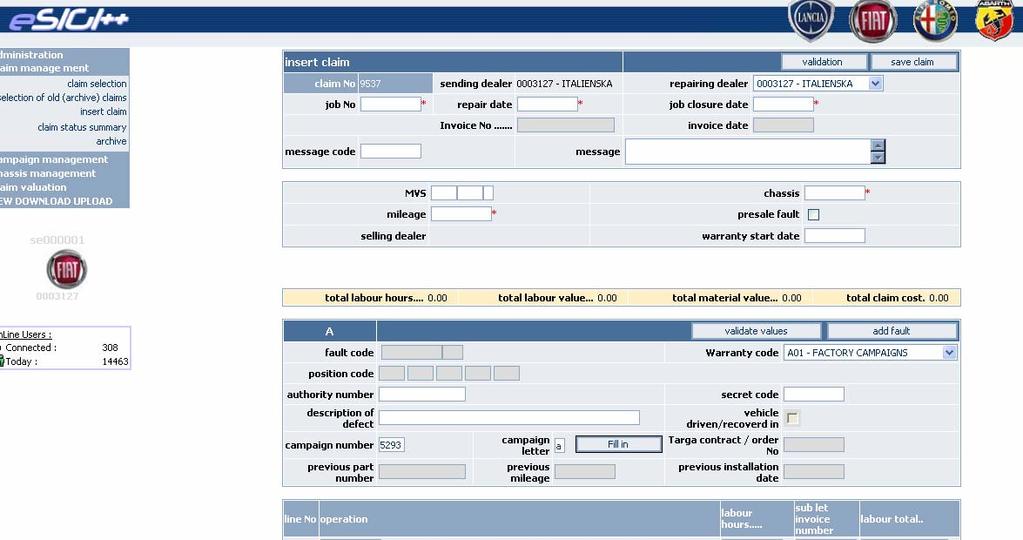The height and width of the screenshot is (540, 1023).
Task: Select insert claim in sidebar menu
Action: [103, 112]
